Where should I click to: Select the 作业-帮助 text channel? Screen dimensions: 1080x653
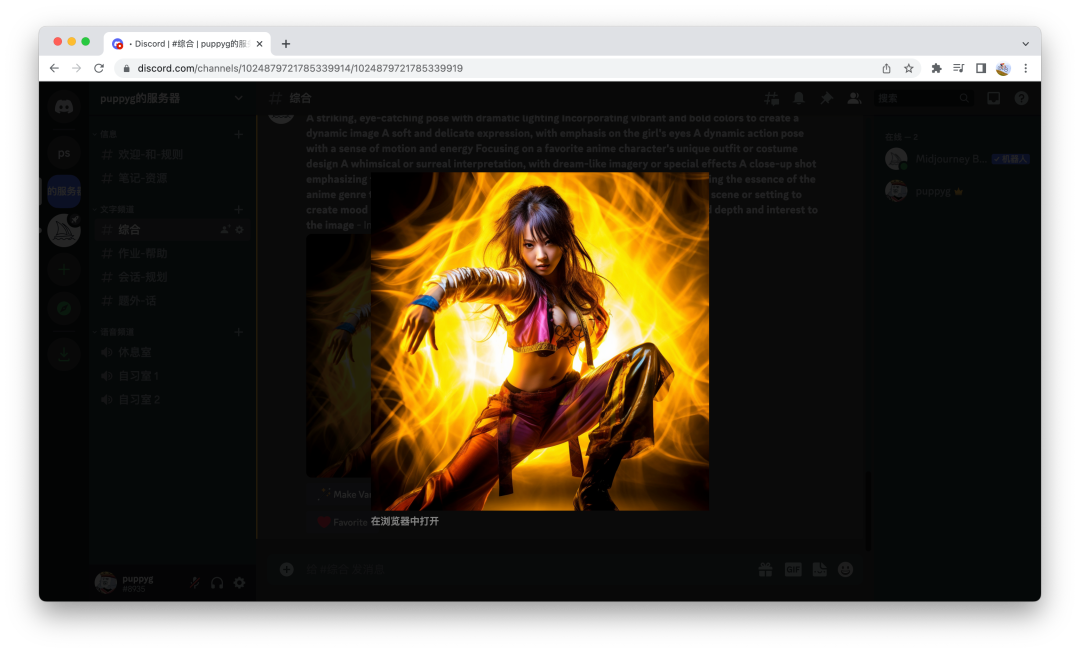click(x=143, y=253)
